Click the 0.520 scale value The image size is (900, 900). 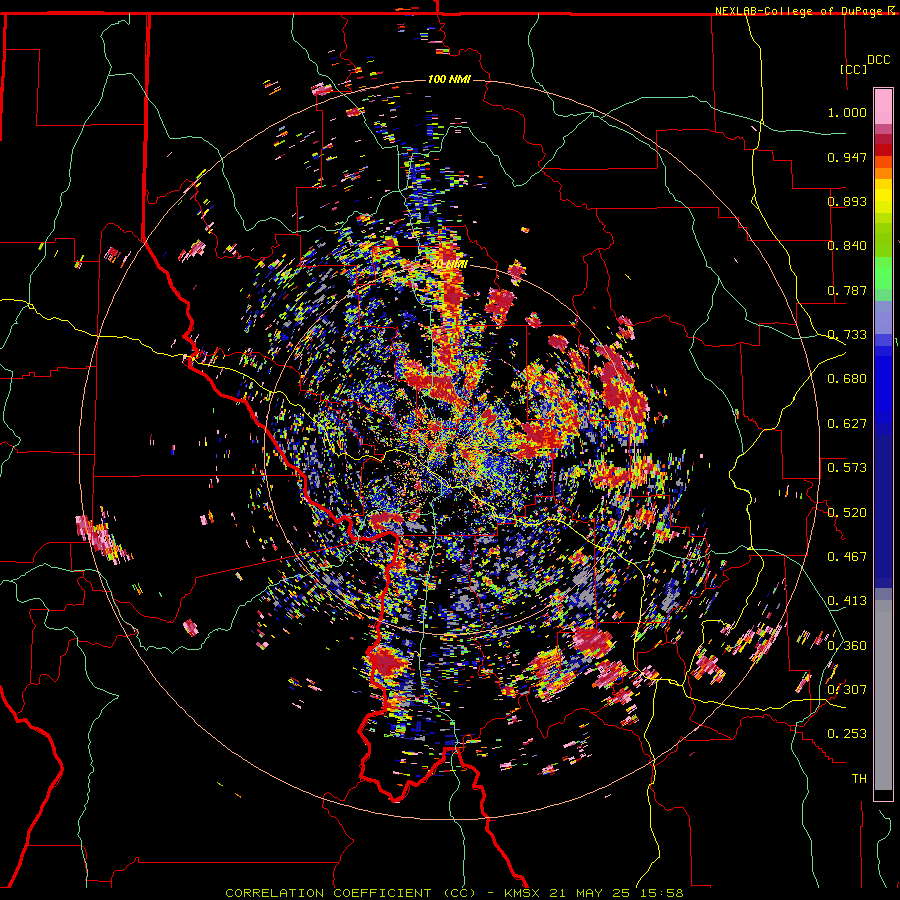click(847, 512)
